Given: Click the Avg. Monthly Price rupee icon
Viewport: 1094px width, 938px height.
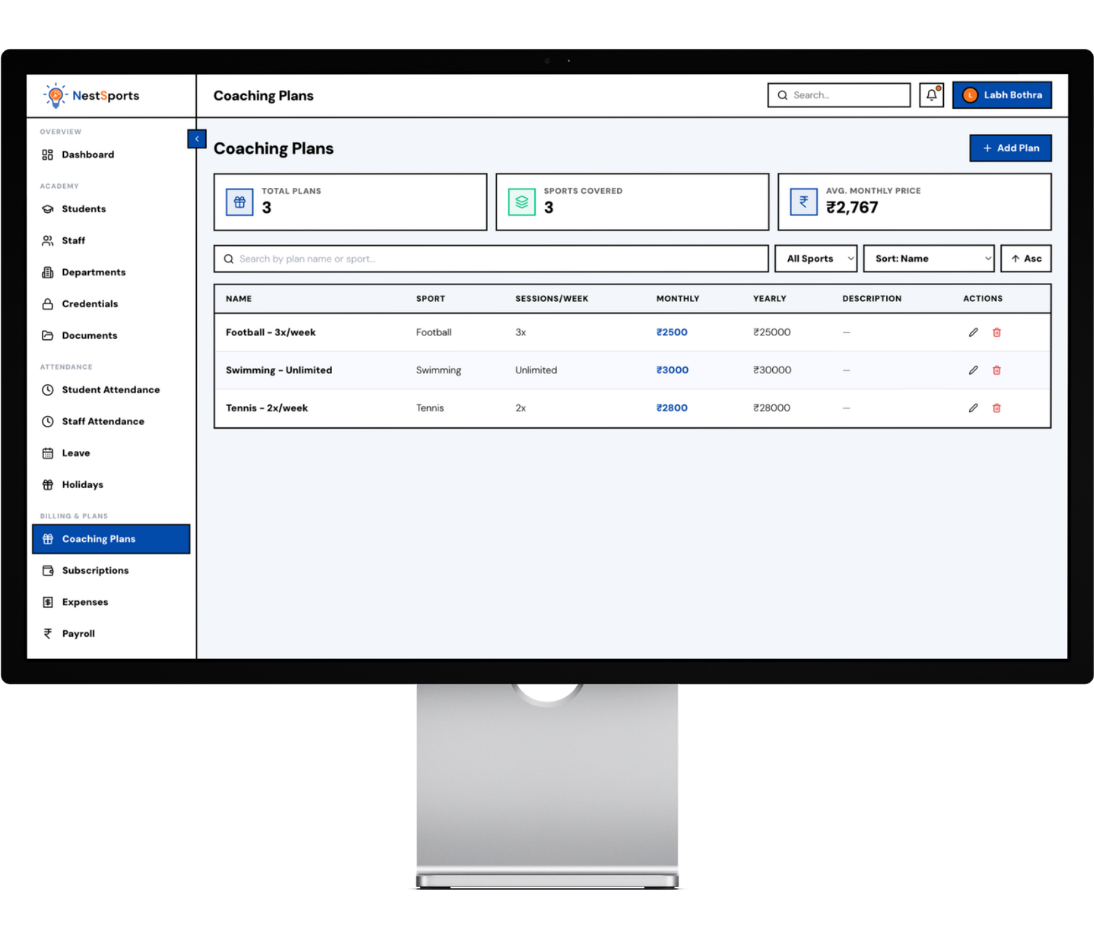Looking at the screenshot, I should (804, 202).
